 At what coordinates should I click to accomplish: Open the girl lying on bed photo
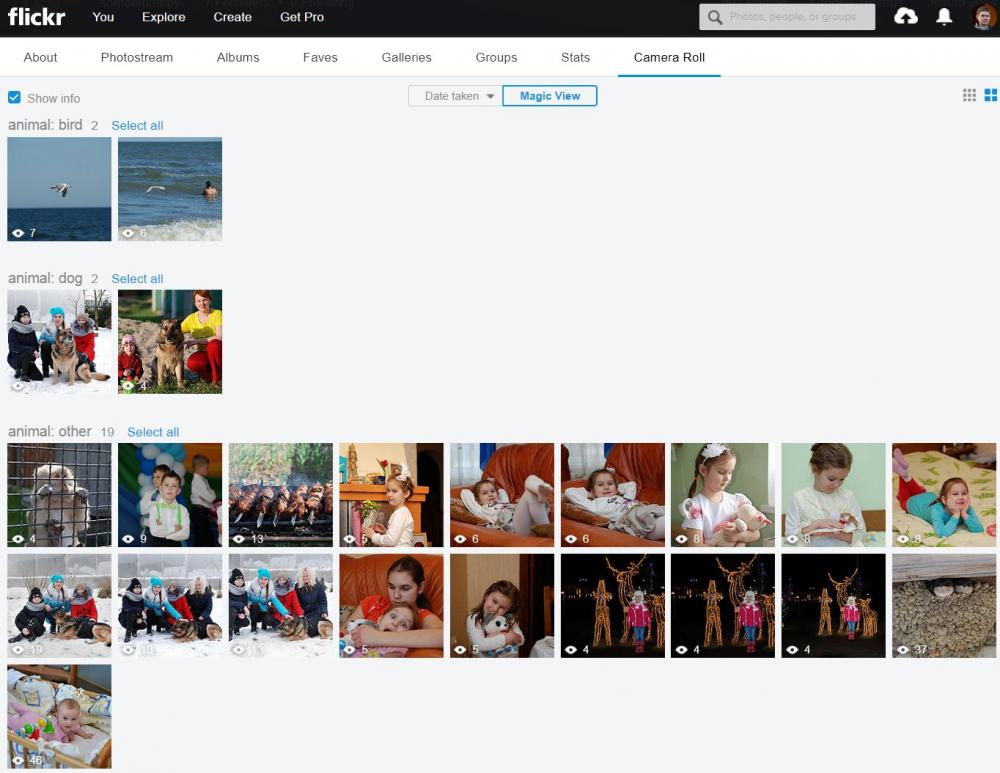[944, 495]
